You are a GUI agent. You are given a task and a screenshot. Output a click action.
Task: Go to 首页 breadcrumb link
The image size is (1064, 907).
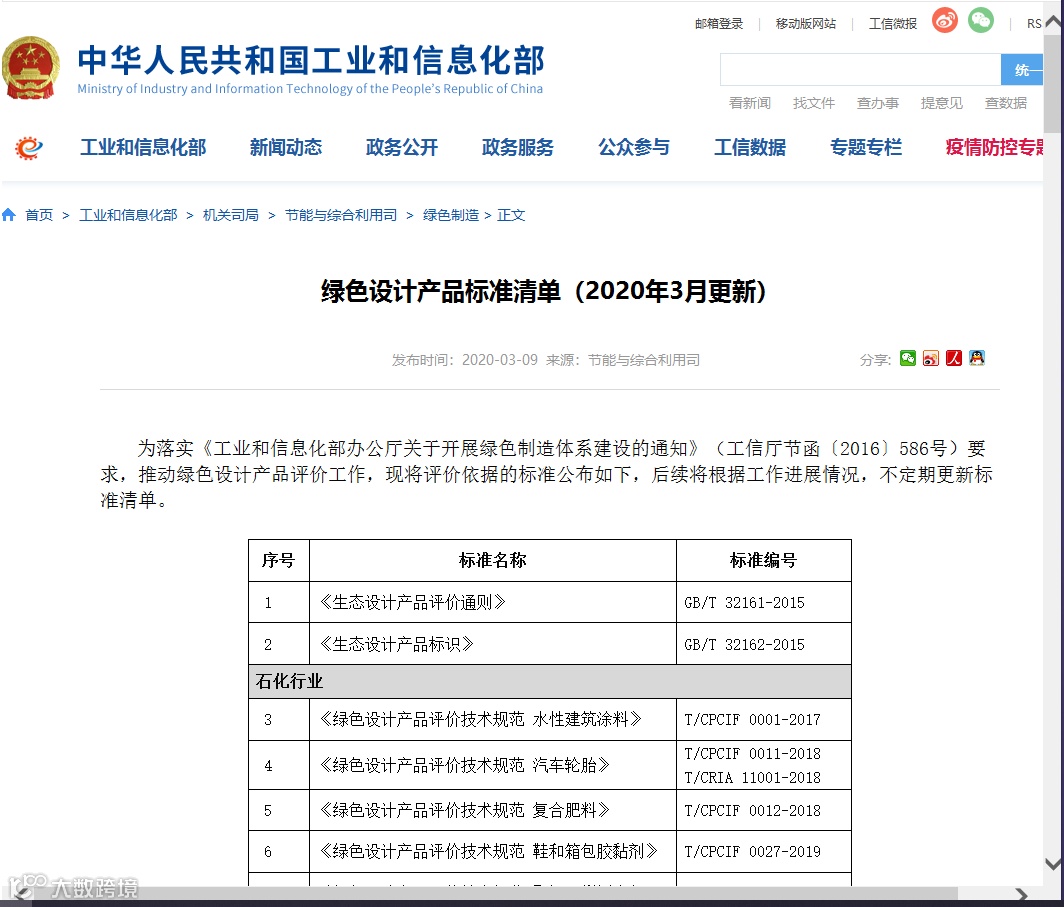tap(39, 215)
